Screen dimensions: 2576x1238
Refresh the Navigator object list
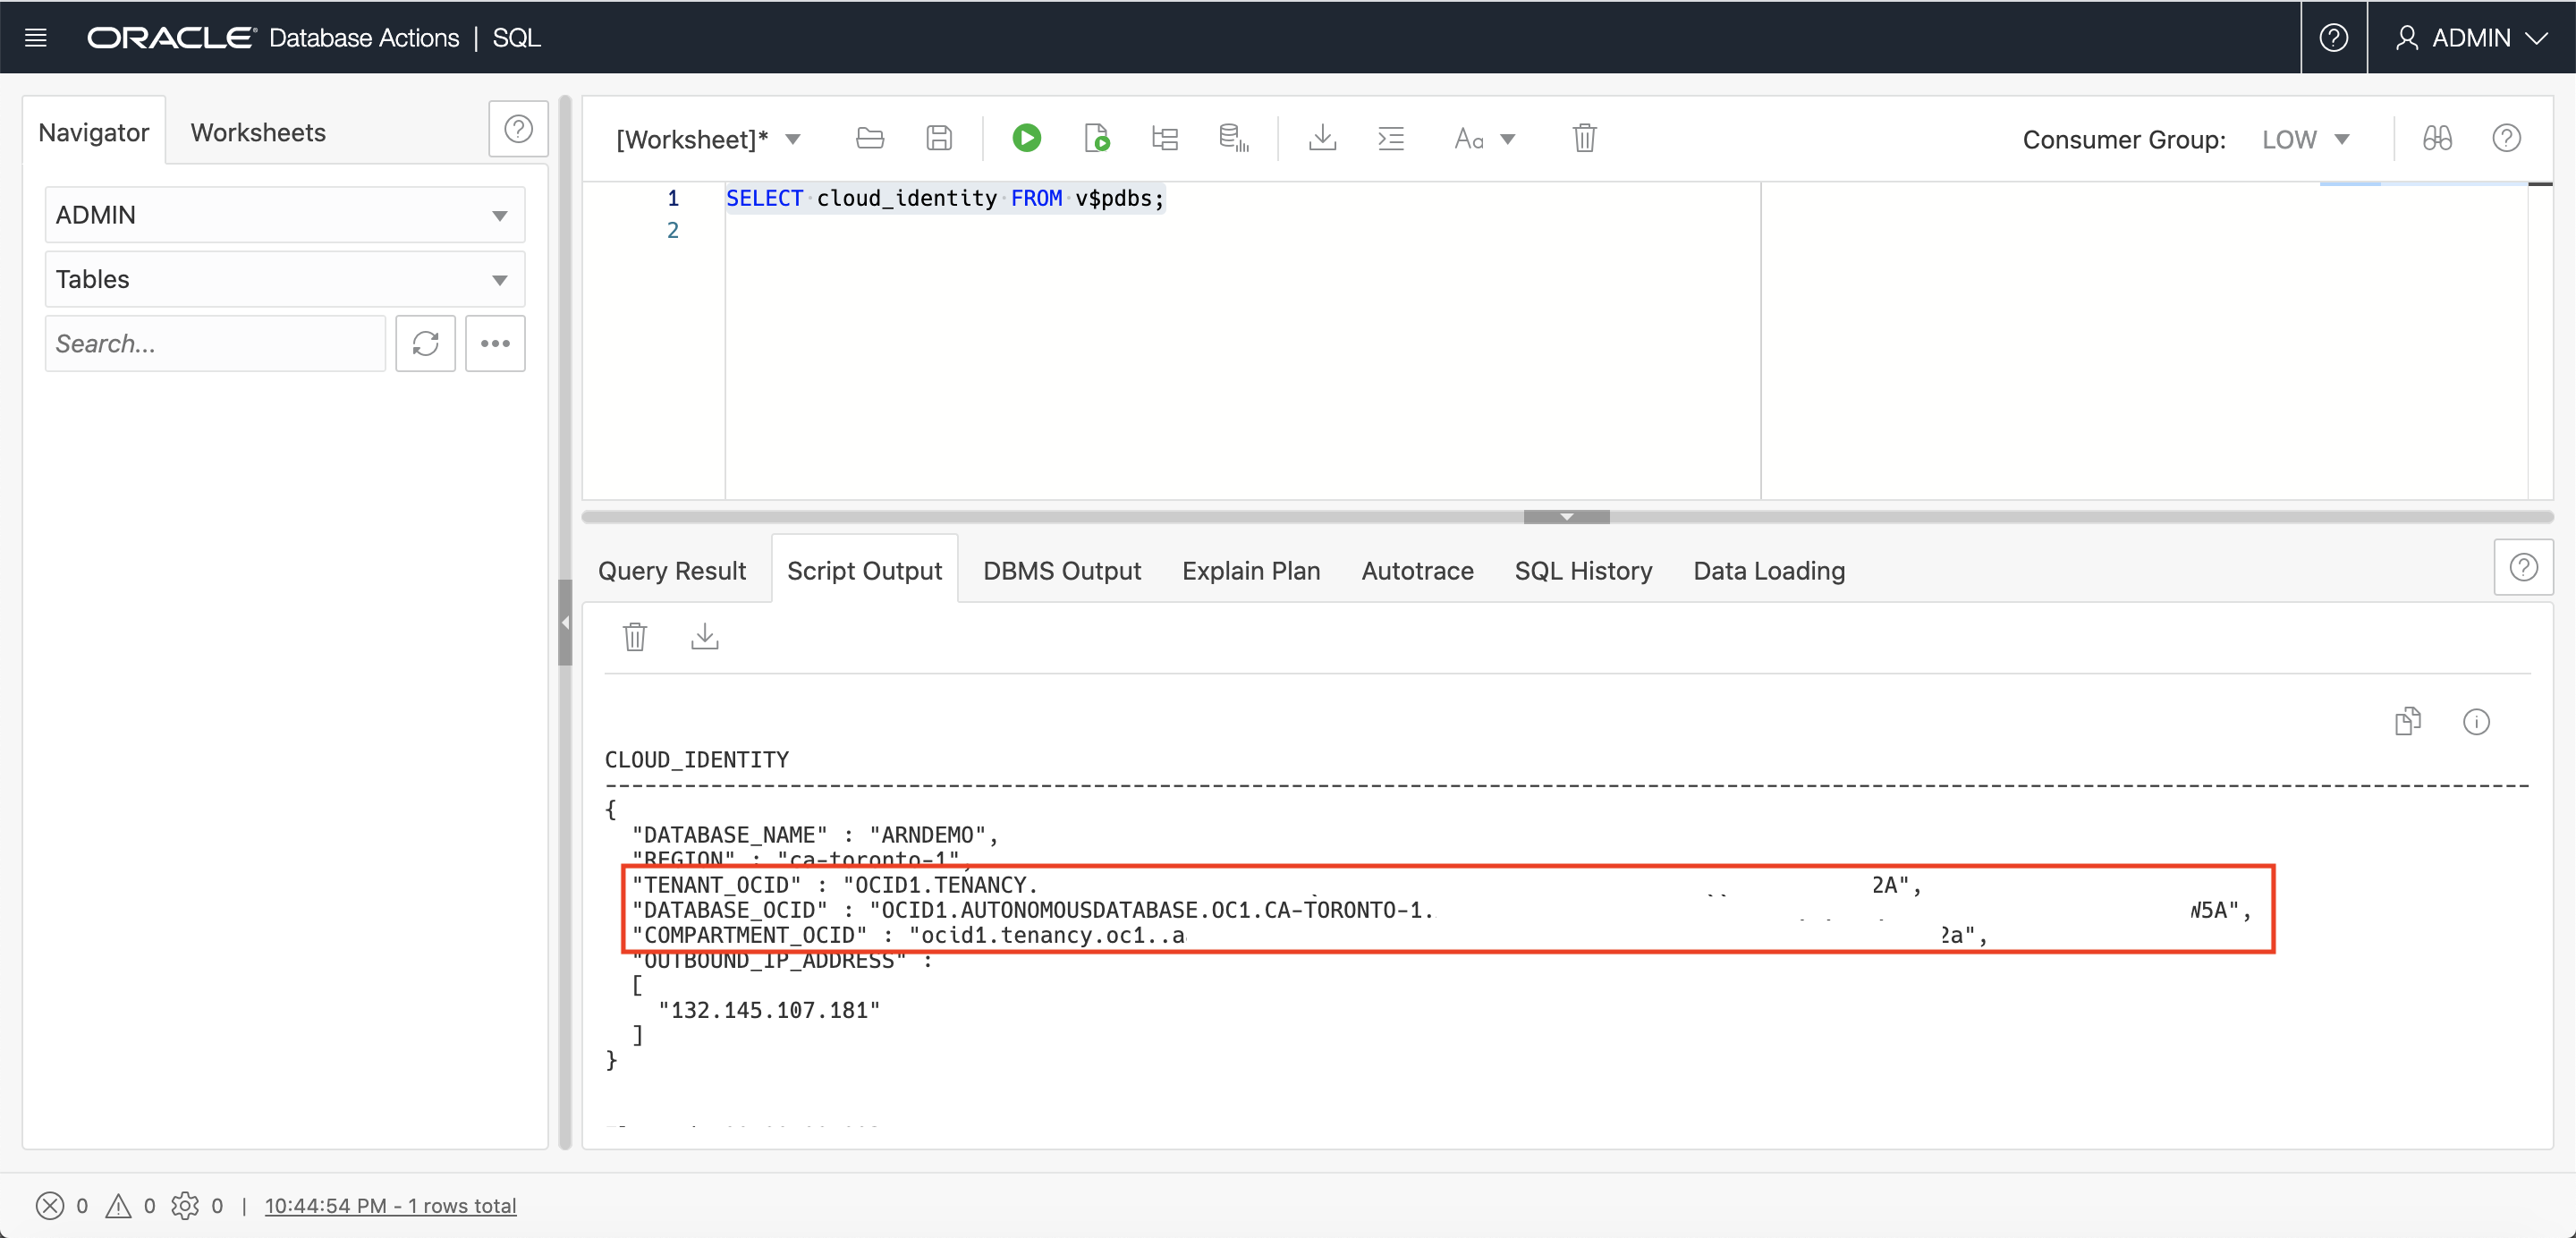(x=425, y=344)
